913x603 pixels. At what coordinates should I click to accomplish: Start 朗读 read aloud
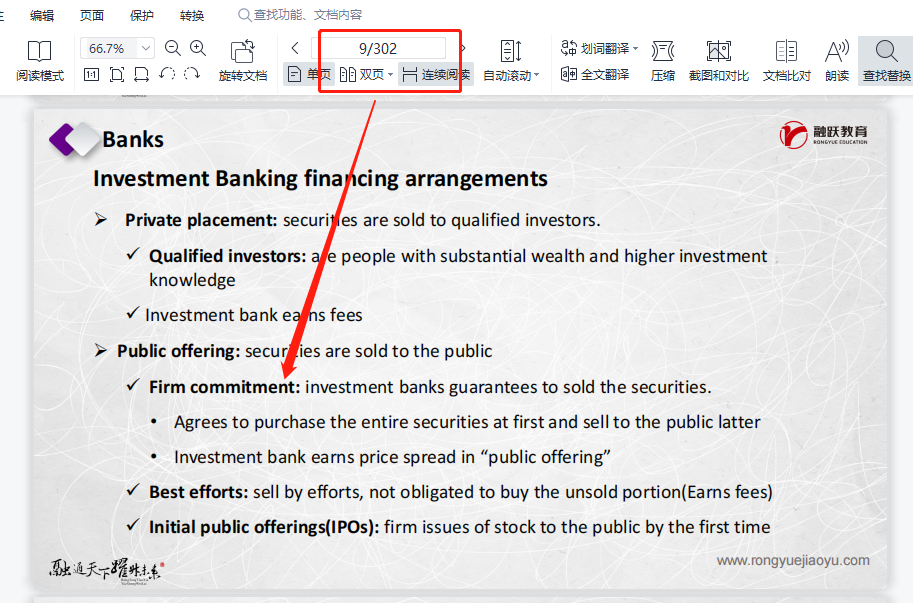click(837, 60)
